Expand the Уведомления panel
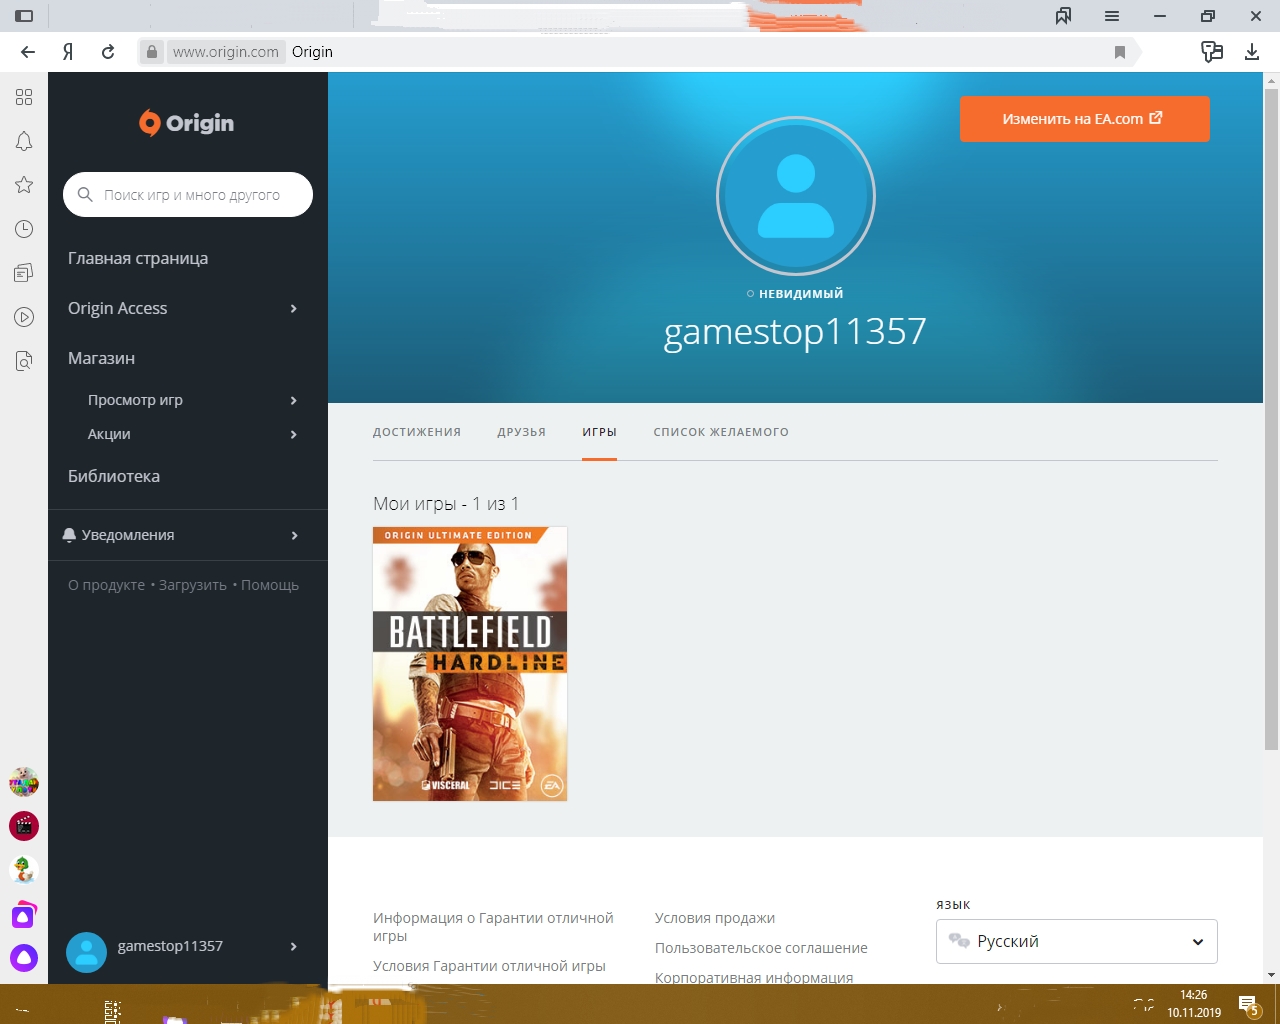The width and height of the screenshot is (1280, 1024). tap(294, 535)
